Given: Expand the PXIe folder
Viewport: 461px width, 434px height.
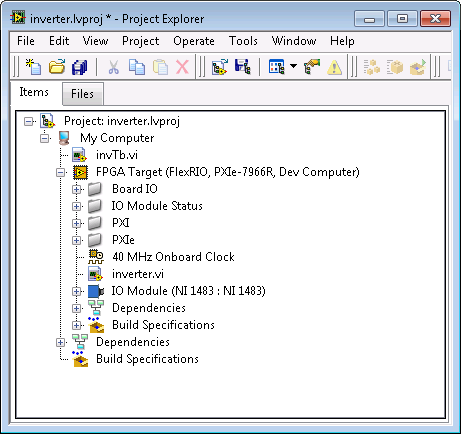Looking at the screenshot, I should click(x=77, y=240).
